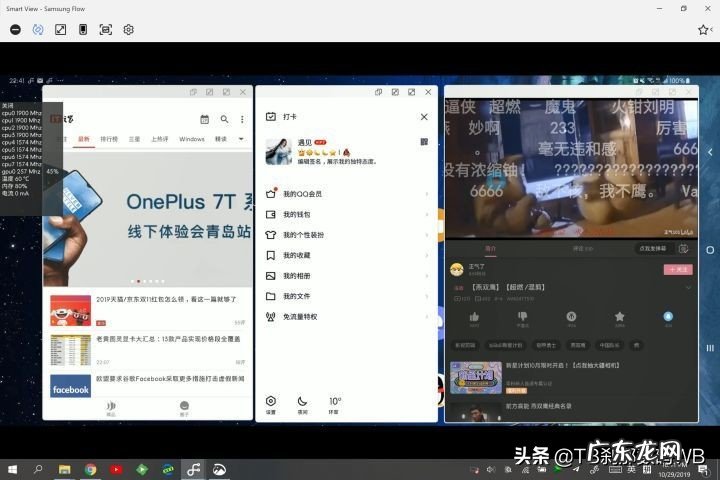
Task: Click the facebook article thumbnail
Action: coord(70,386)
